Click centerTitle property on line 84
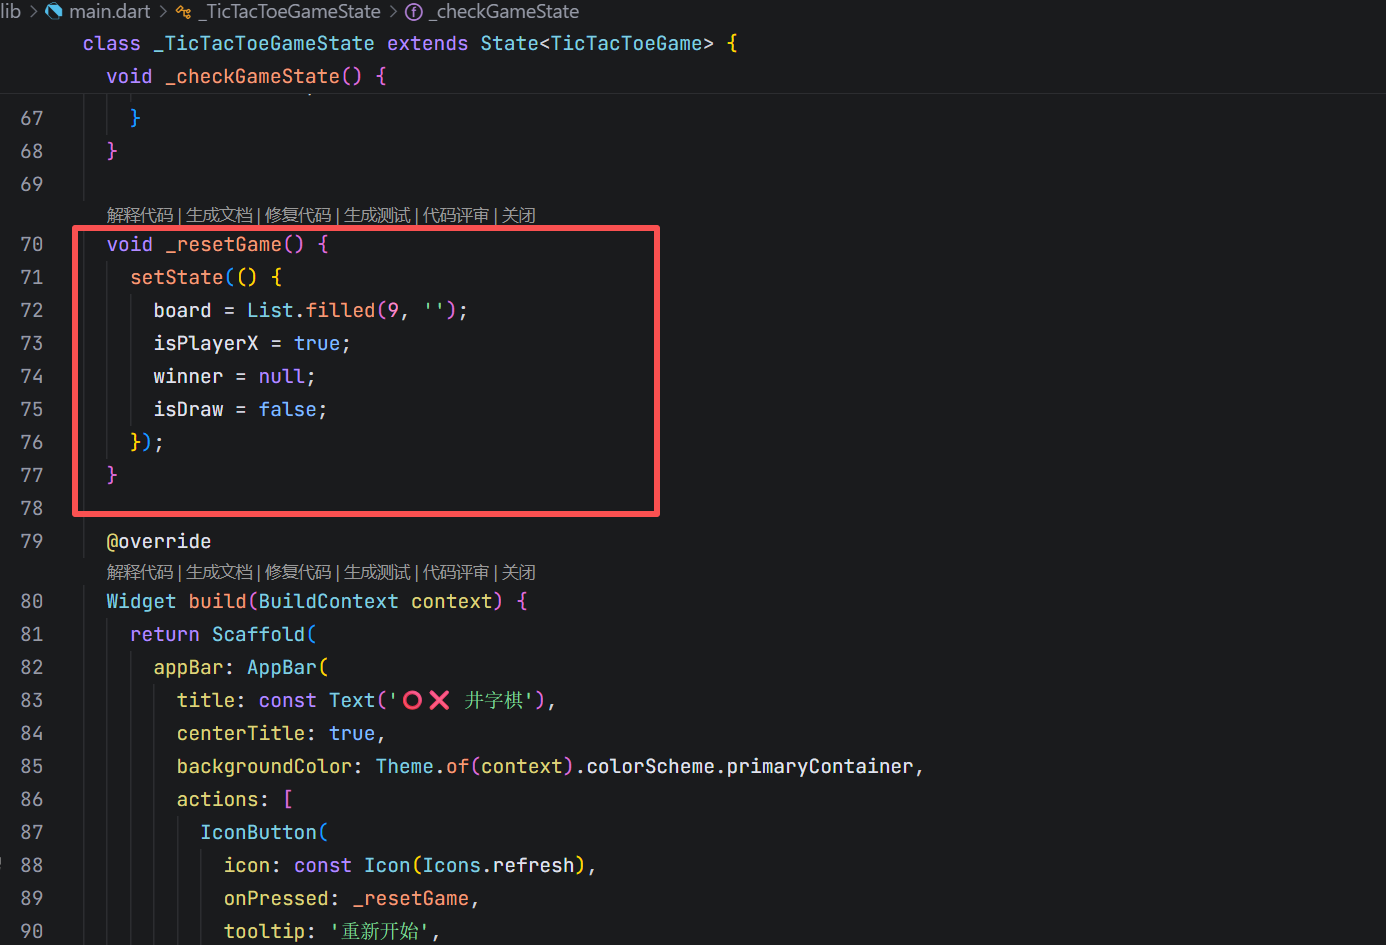Image resolution: width=1386 pixels, height=945 pixels. pos(241,734)
